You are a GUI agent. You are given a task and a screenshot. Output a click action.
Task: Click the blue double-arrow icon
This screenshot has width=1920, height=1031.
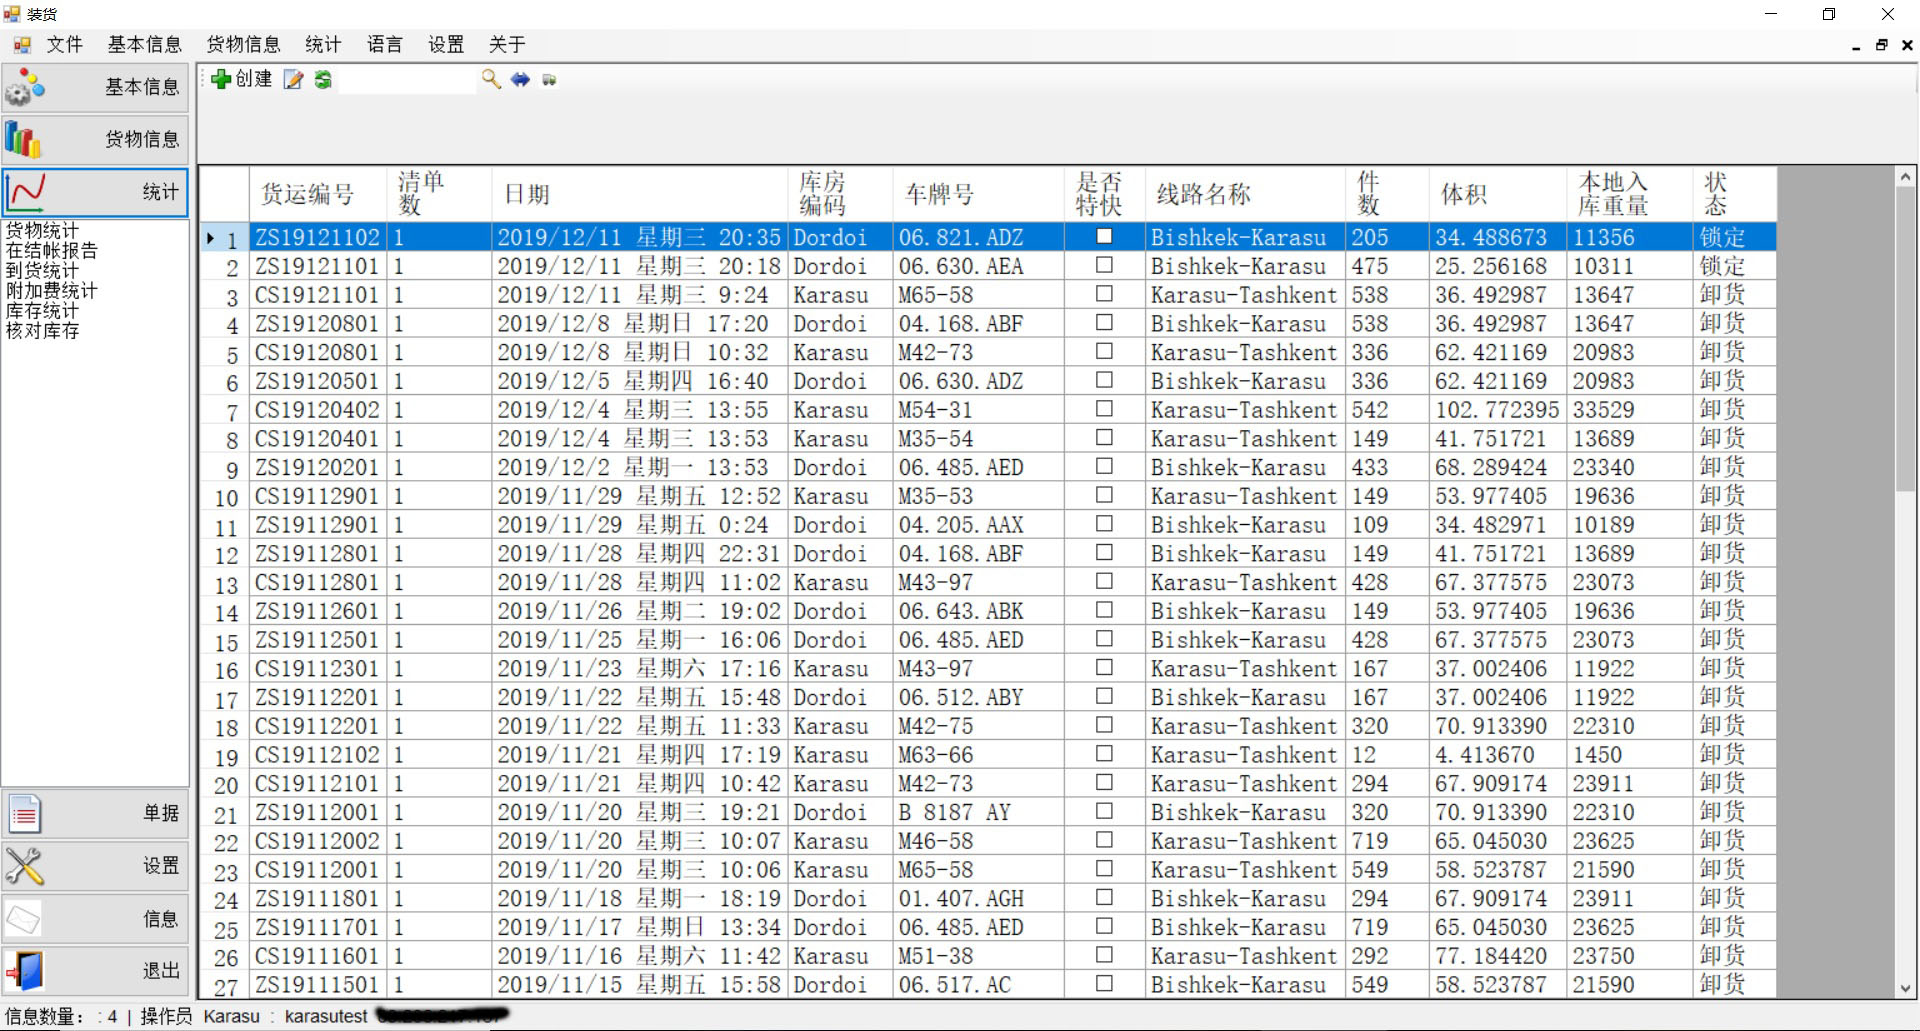520,80
